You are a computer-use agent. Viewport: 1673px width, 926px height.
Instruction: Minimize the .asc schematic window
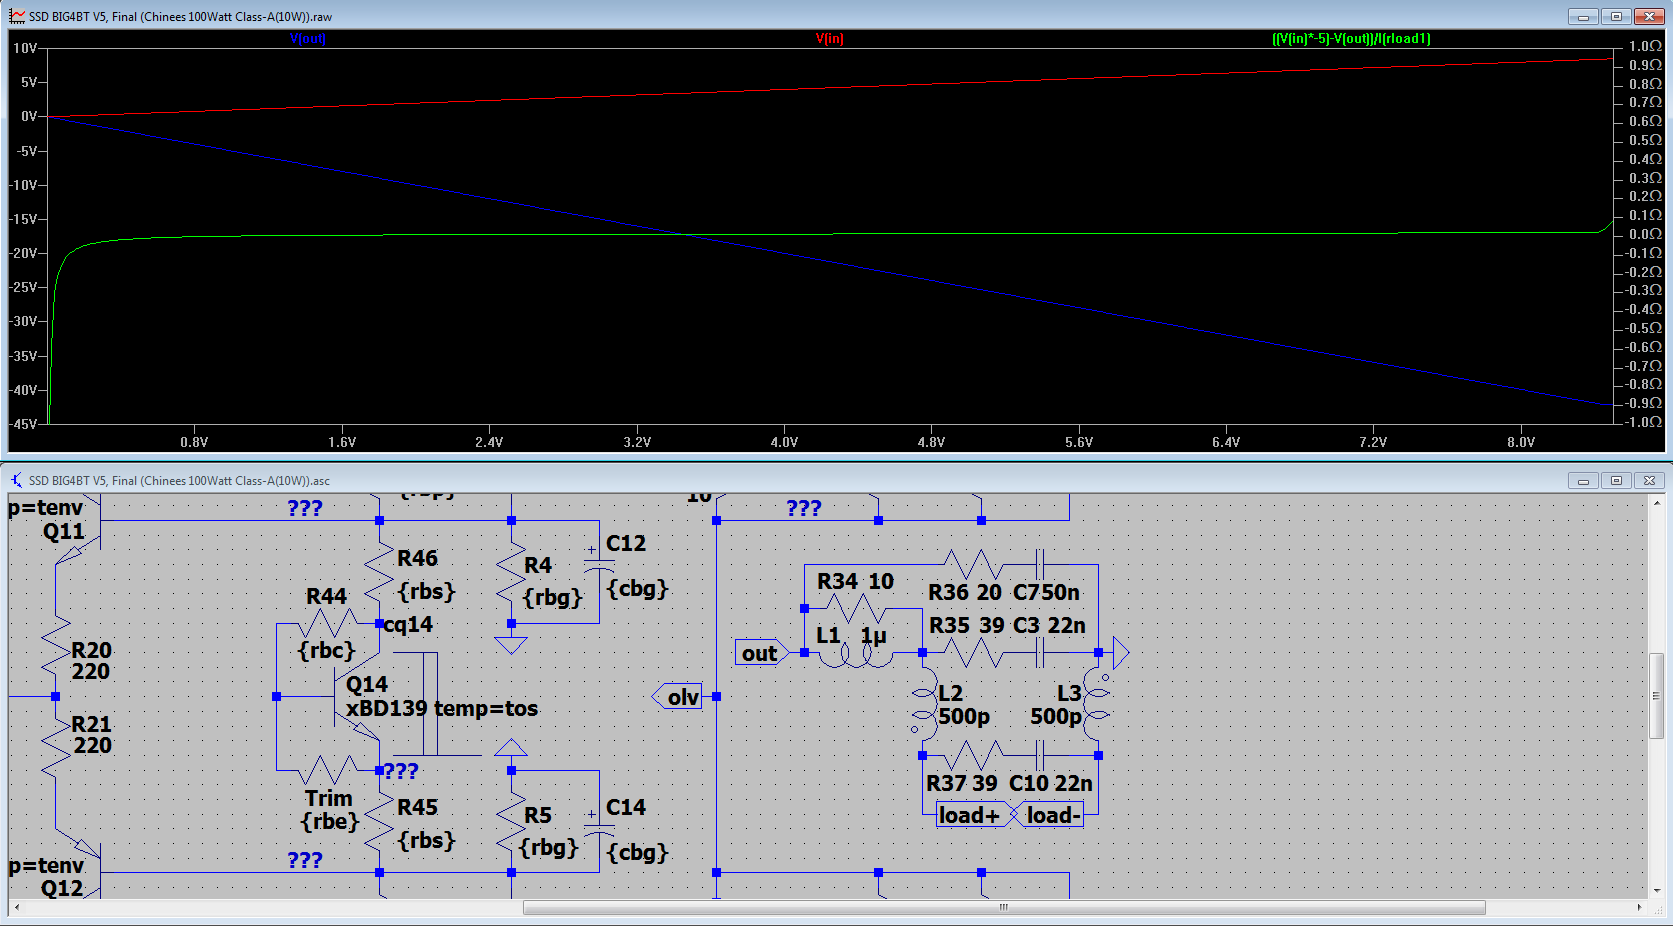pyautogui.click(x=1583, y=480)
